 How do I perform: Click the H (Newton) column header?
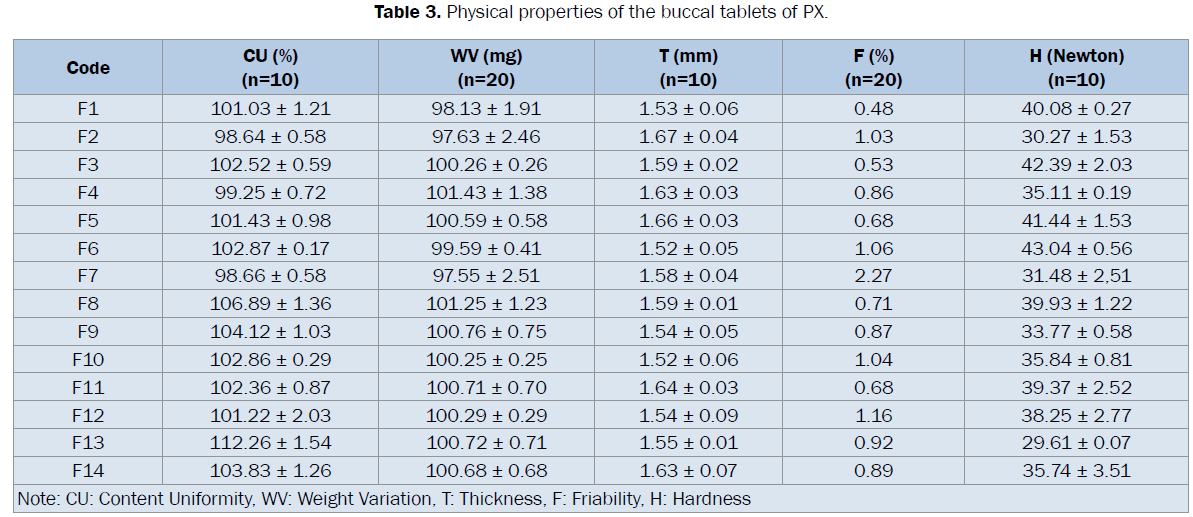click(x=1076, y=68)
